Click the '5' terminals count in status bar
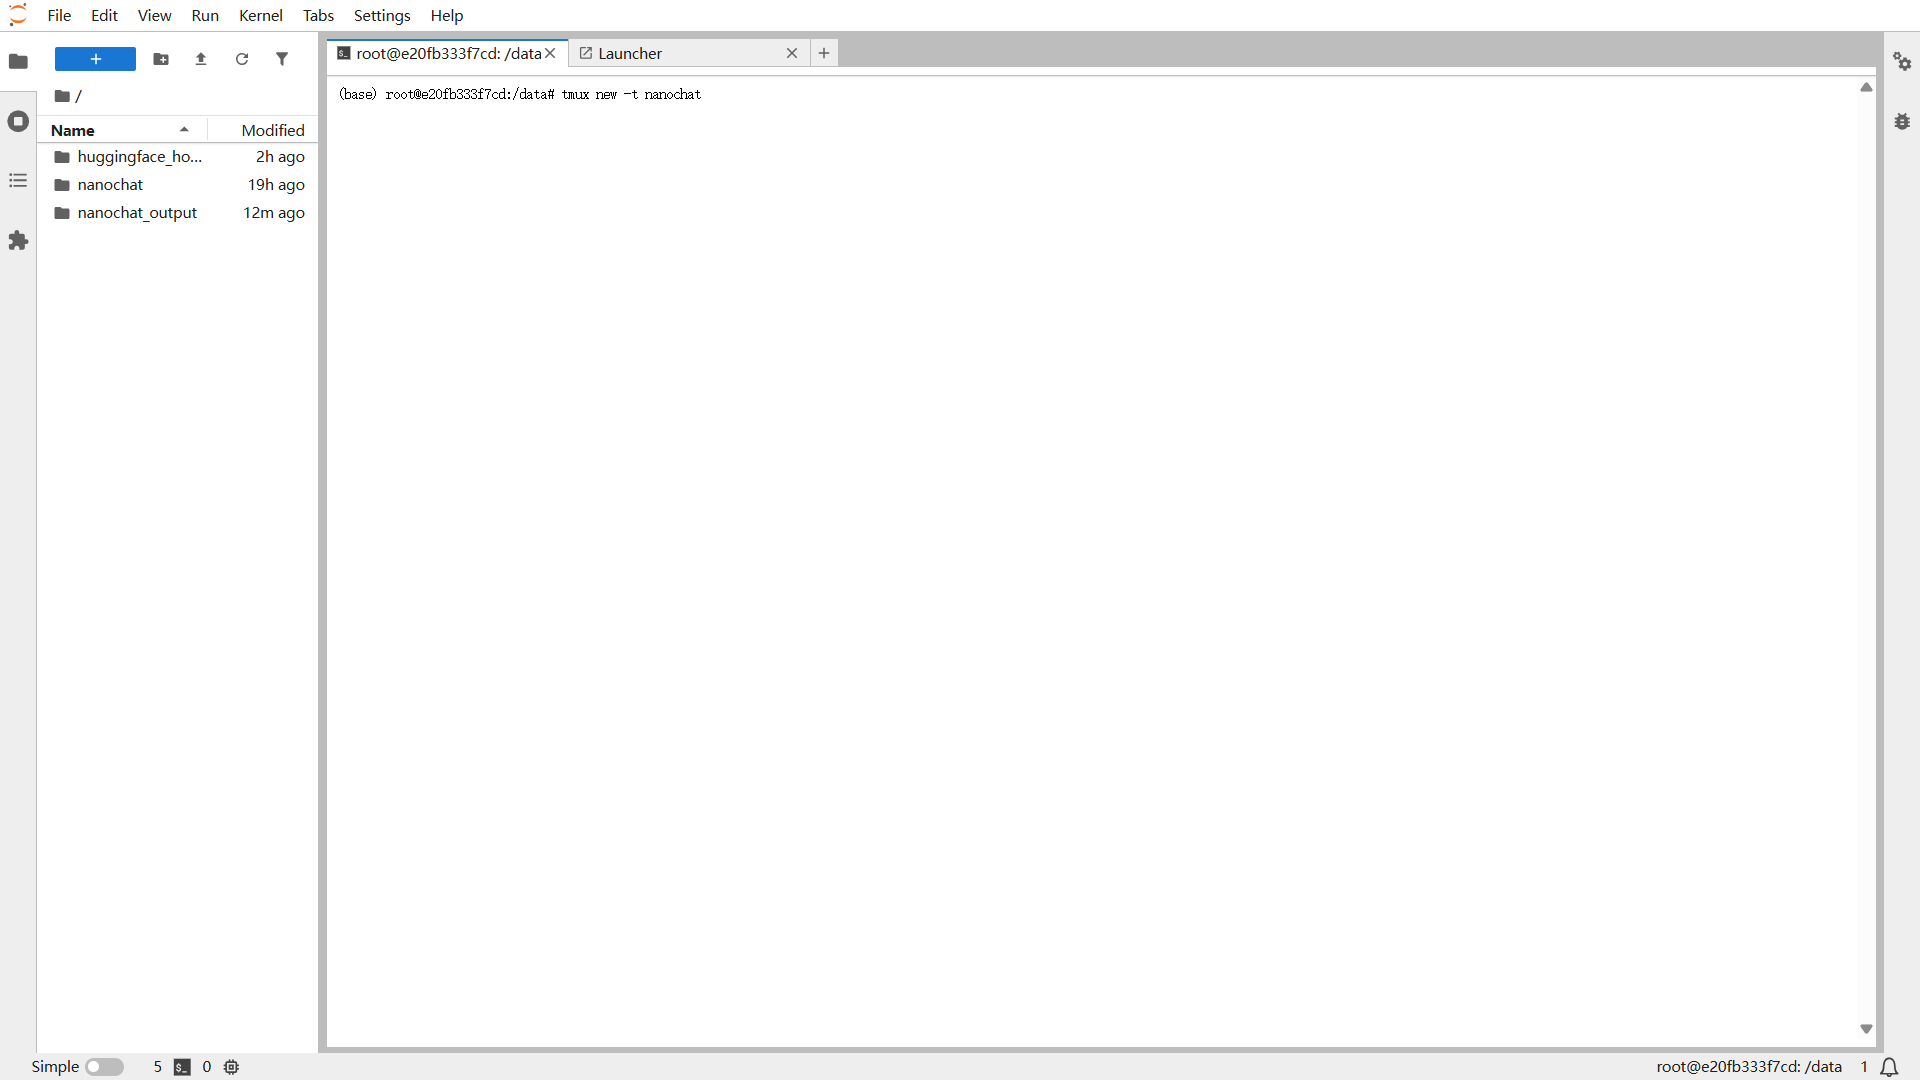1920x1080 pixels. coord(157,1067)
